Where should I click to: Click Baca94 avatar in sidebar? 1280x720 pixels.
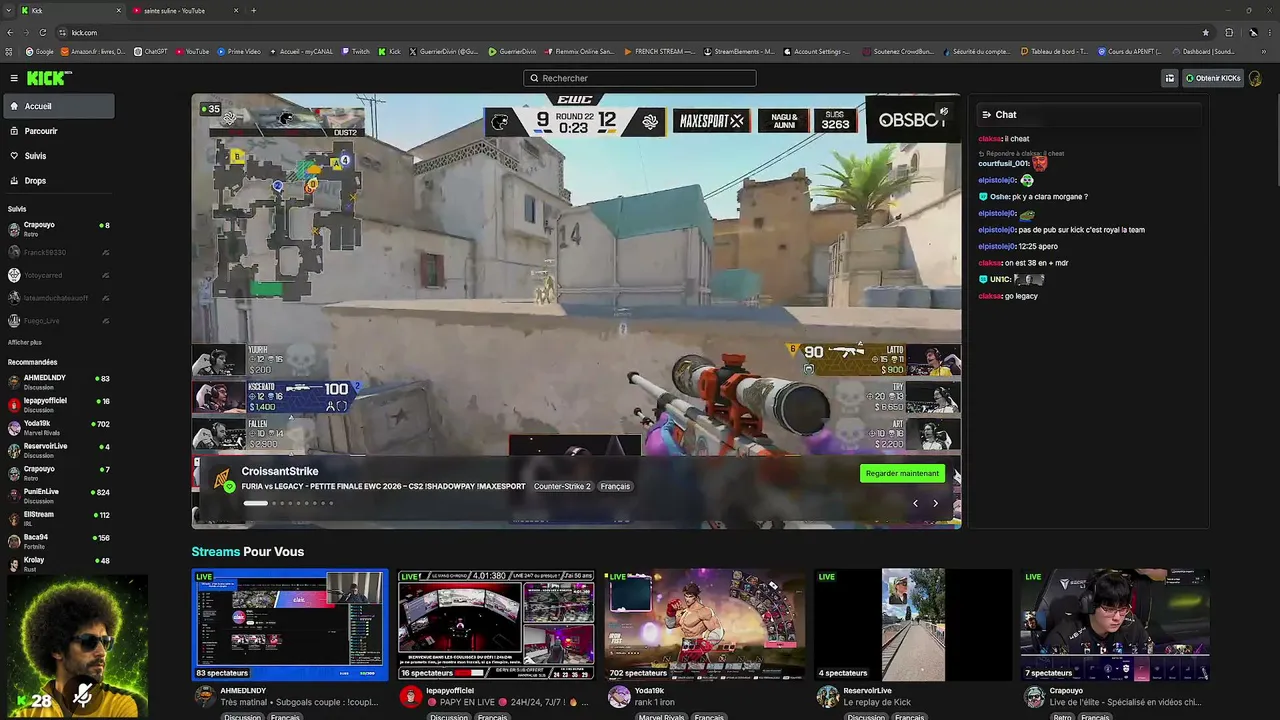click(x=14, y=541)
